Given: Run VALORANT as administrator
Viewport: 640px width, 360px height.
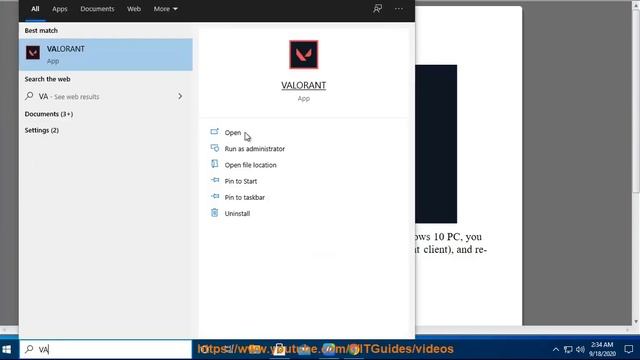Looking at the screenshot, I should 255,149.
